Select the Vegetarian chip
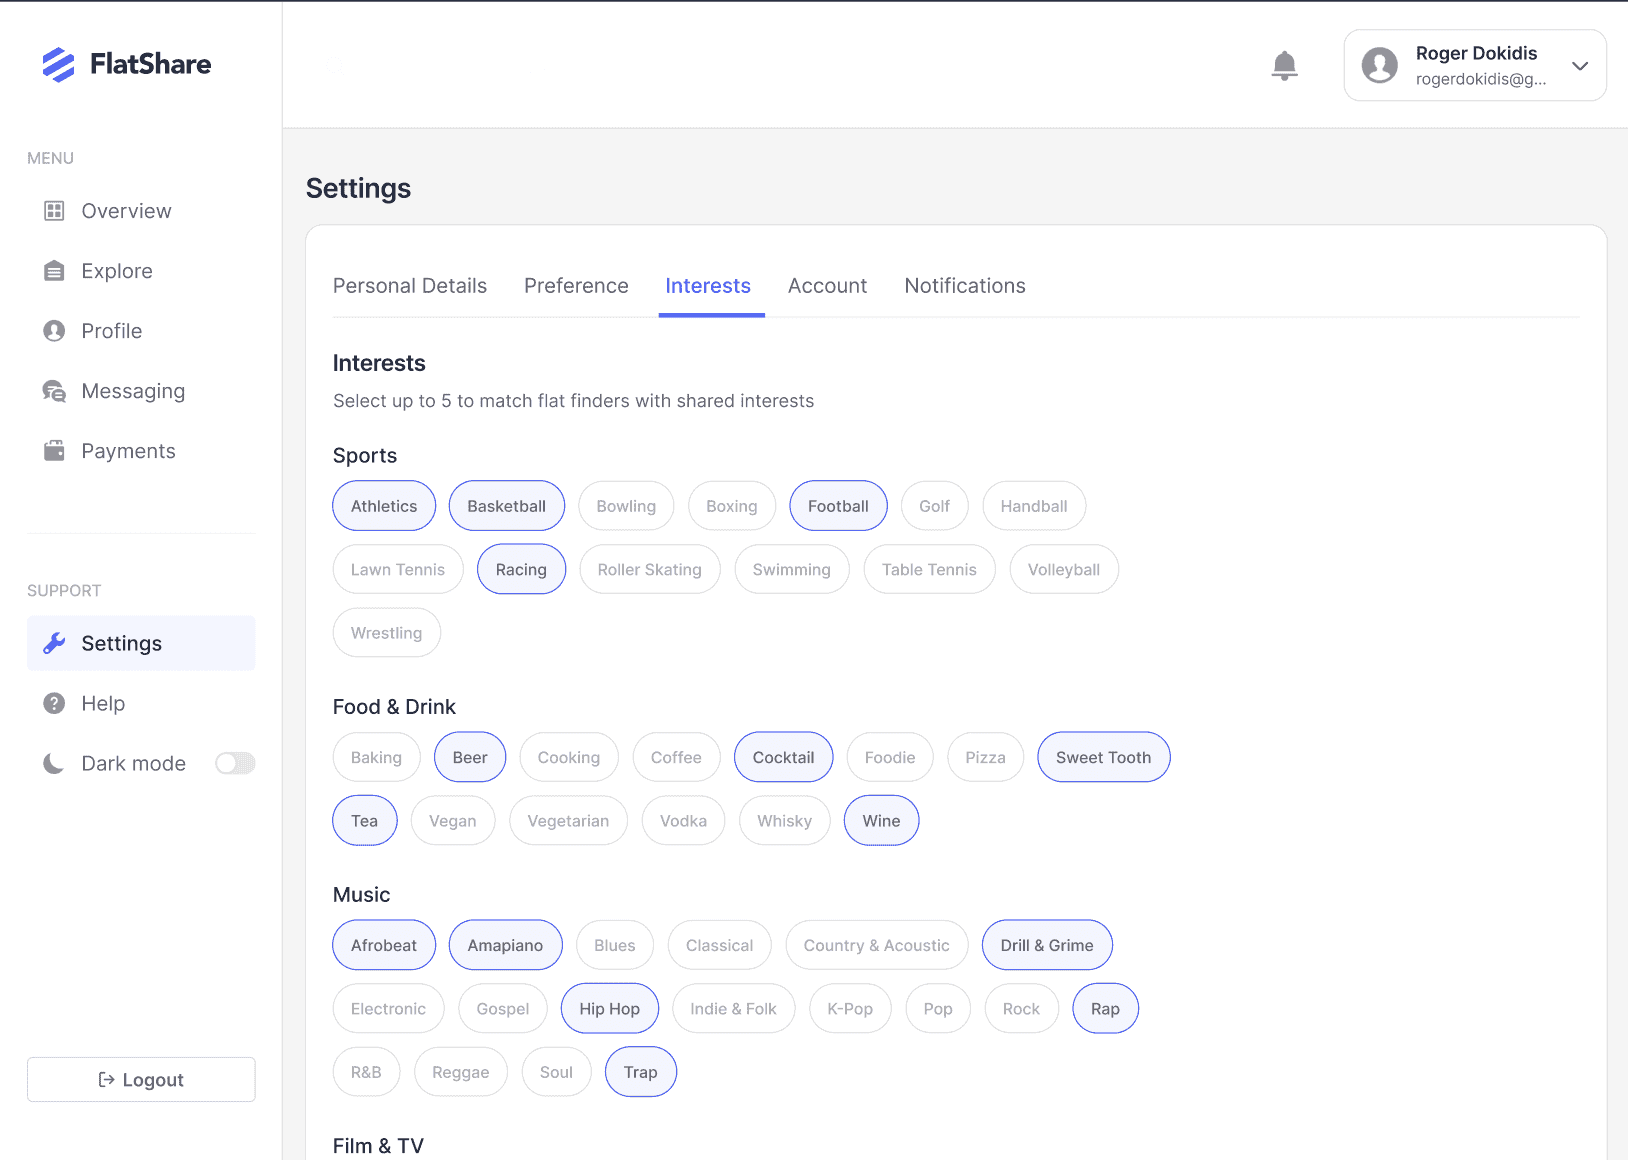1628x1160 pixels. point(568,821)
